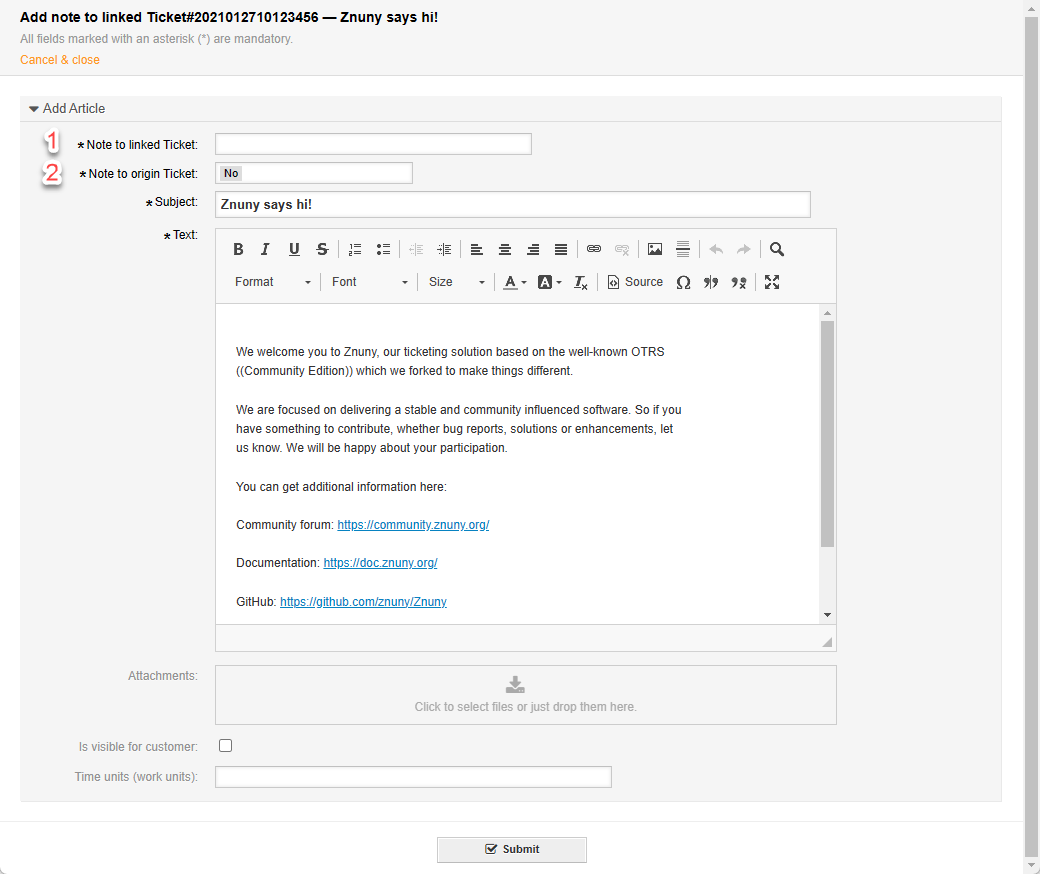Remove text formatting
This screenshot has height=874, width=1040.
(581, 282)
